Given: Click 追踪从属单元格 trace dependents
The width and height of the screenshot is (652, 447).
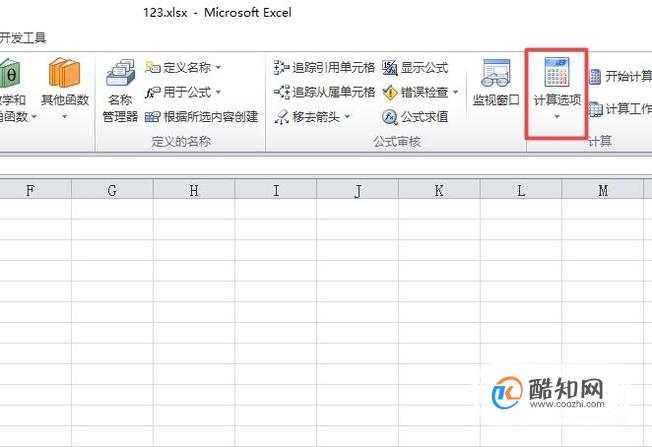Looking at the screenshot, I should coord(324,92).
